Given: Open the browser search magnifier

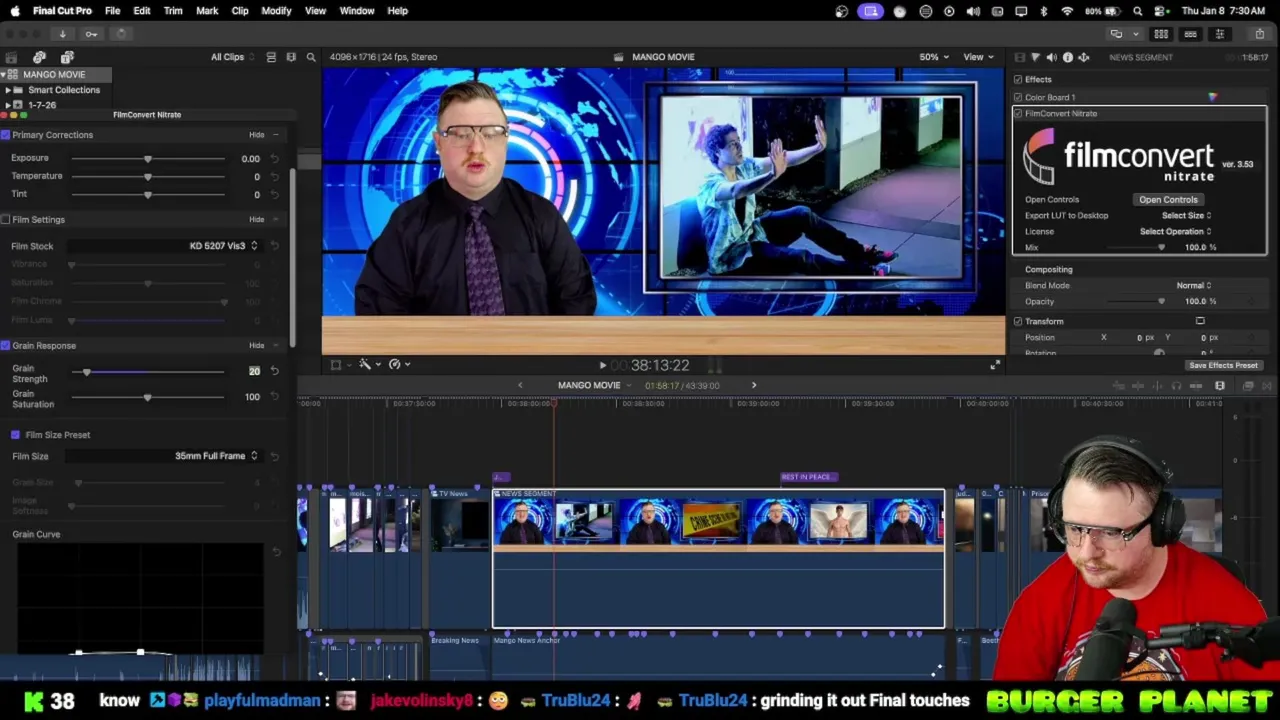Looking at the screenshot, I should point(311,57).
